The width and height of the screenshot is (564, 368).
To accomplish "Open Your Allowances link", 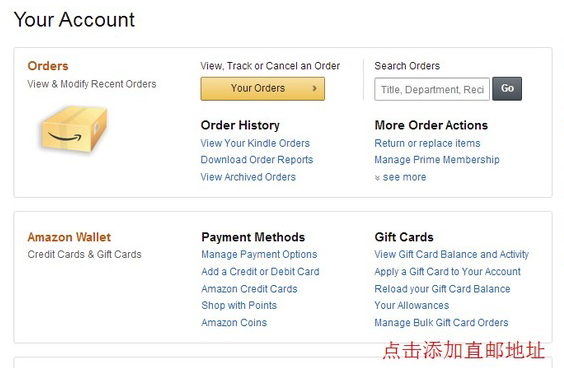I will point(411,305).
